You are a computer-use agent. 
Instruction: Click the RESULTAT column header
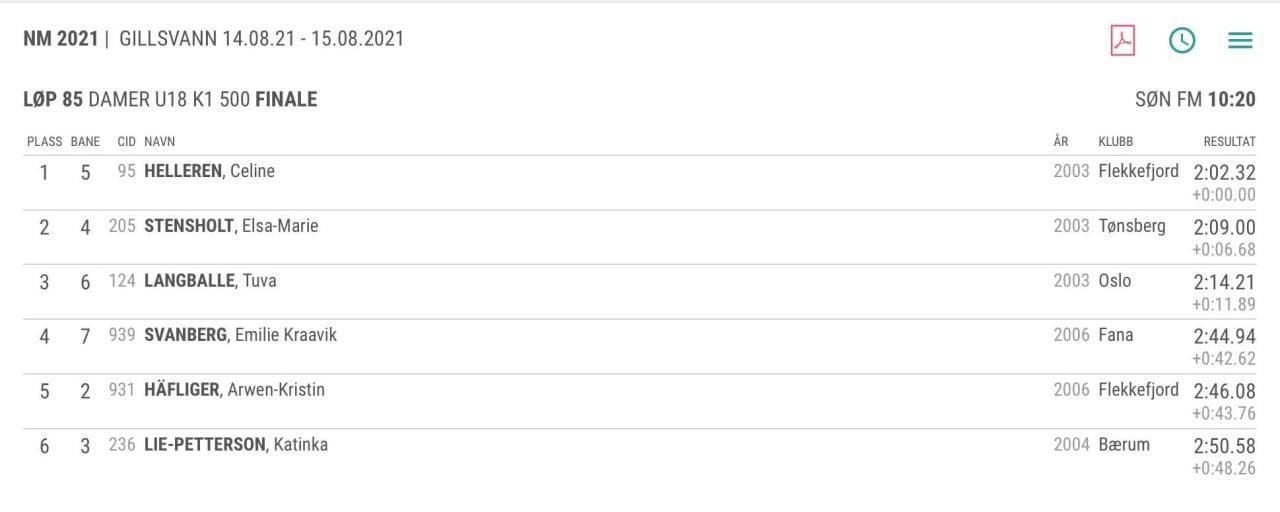tap(1229, 142)
